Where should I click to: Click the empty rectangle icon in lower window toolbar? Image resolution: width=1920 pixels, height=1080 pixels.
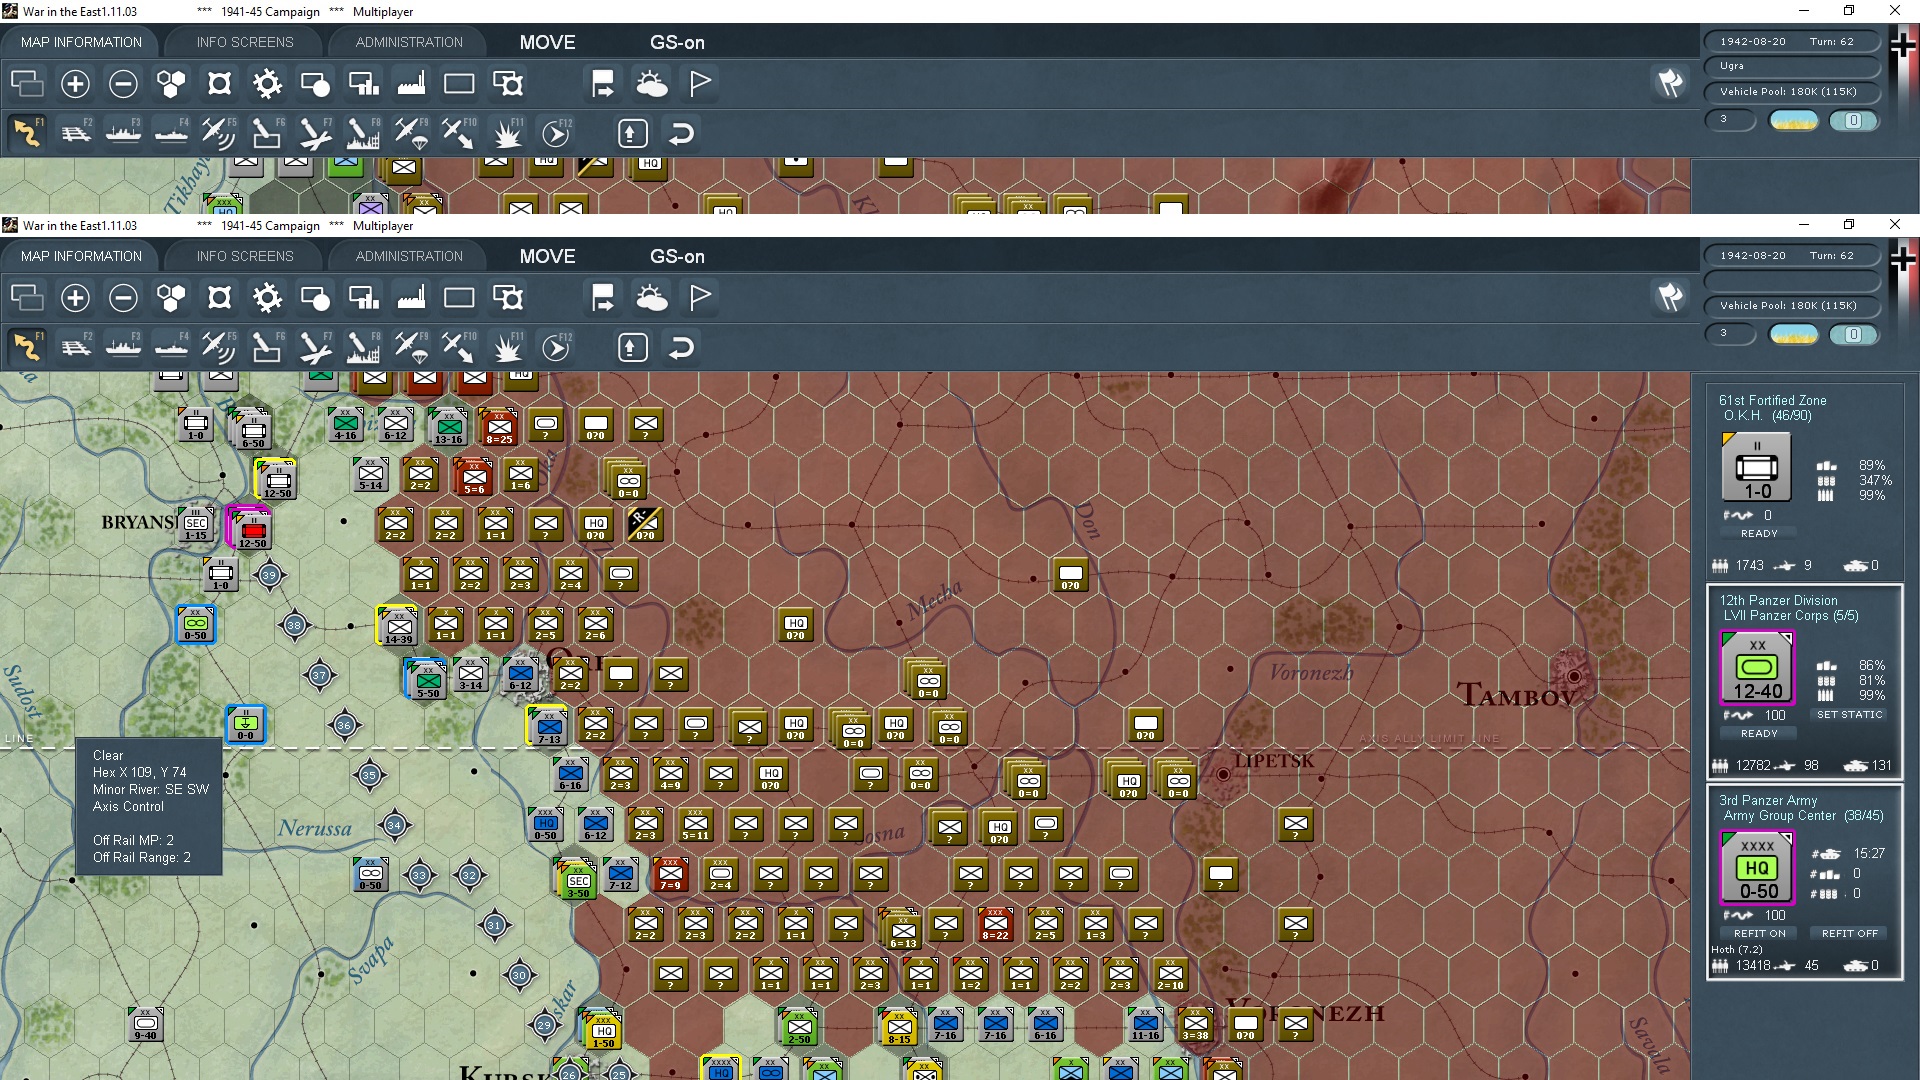pos(459,298)
